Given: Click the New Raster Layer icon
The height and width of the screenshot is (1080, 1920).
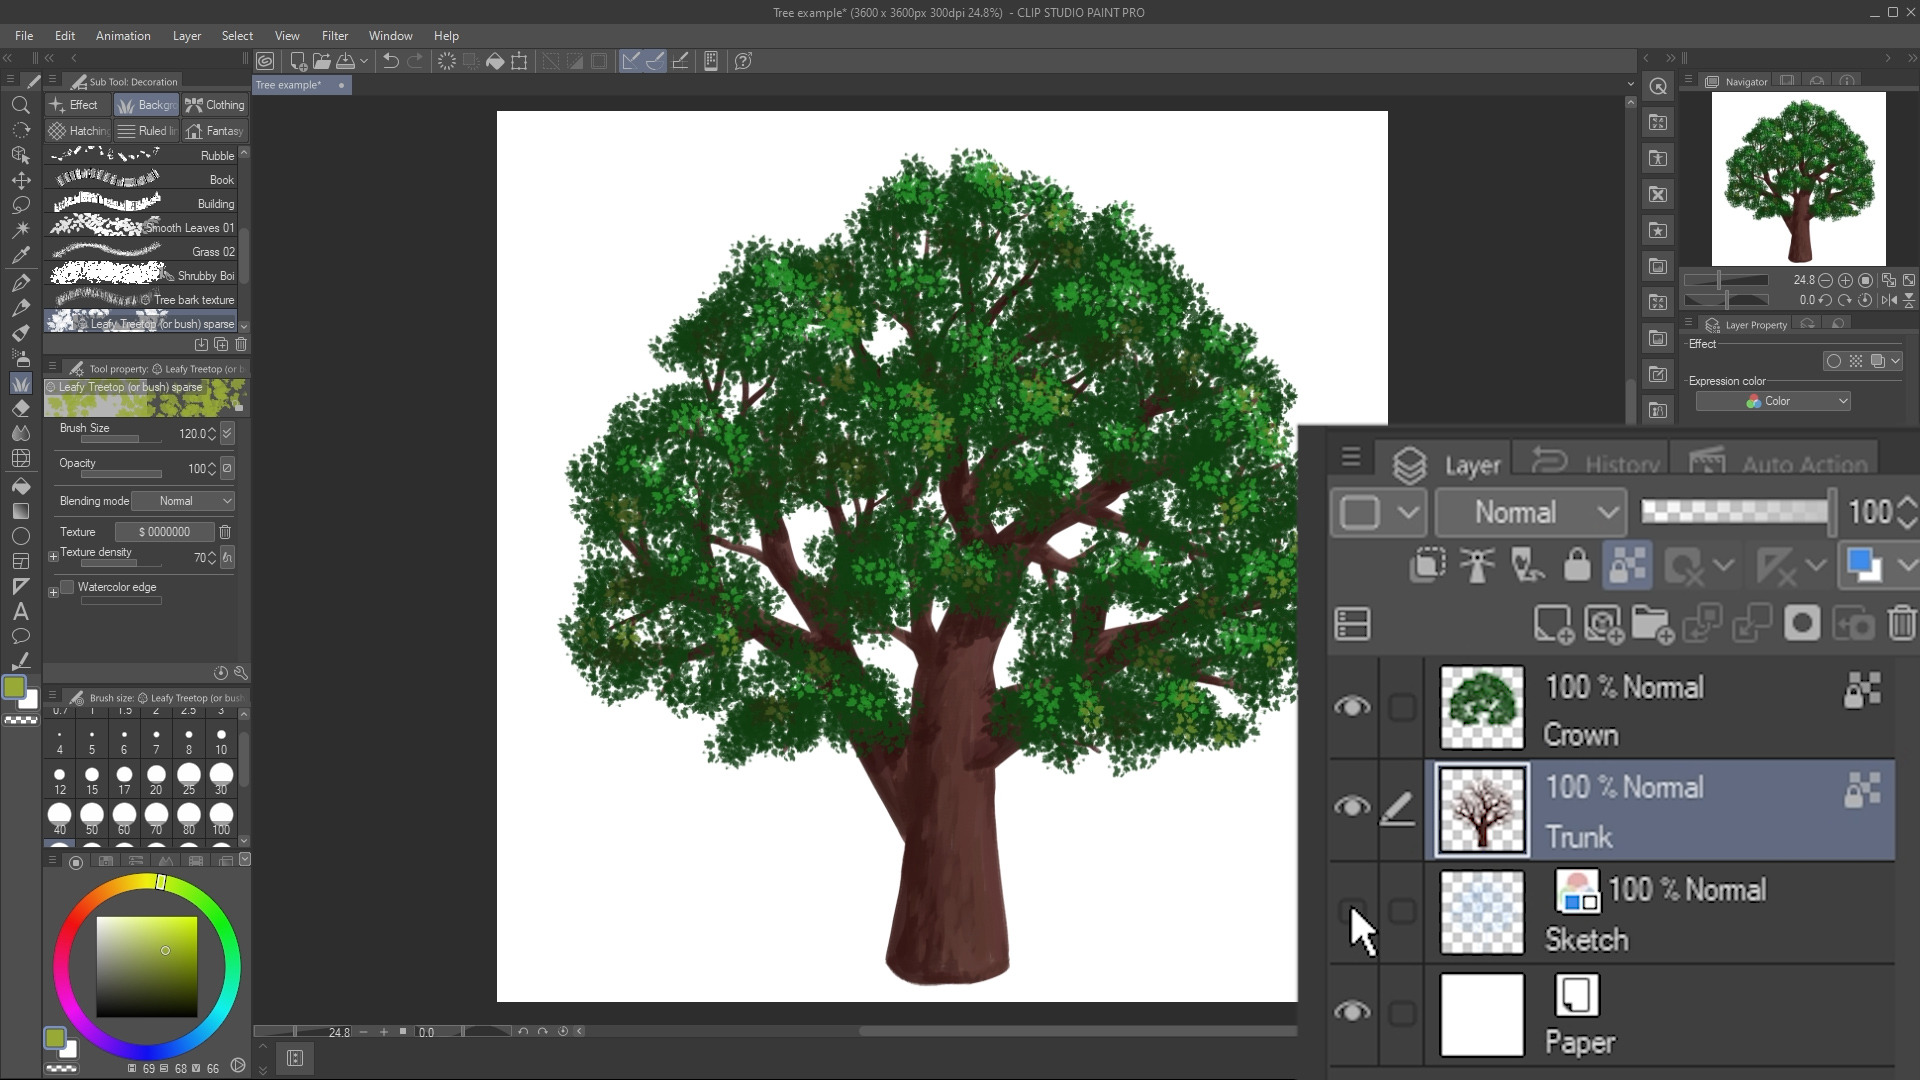Looking at the screenshot, I should coord(1553,624).
